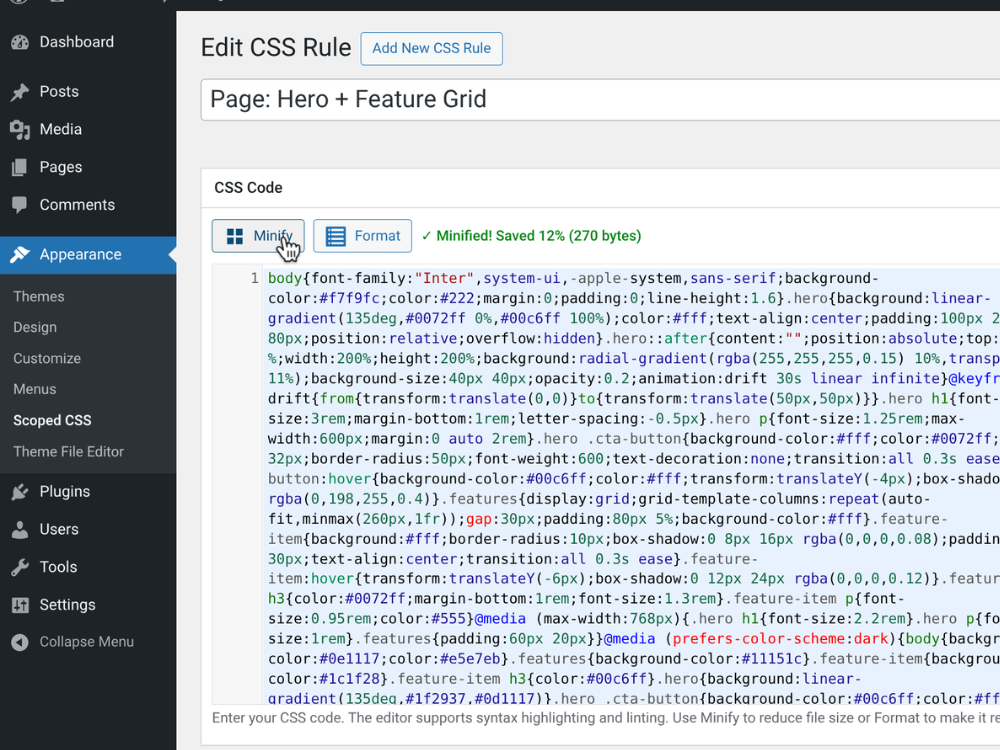Open the Menus submenu link
This screenshot has height=750, width=1000.
[x=34, y=389]
